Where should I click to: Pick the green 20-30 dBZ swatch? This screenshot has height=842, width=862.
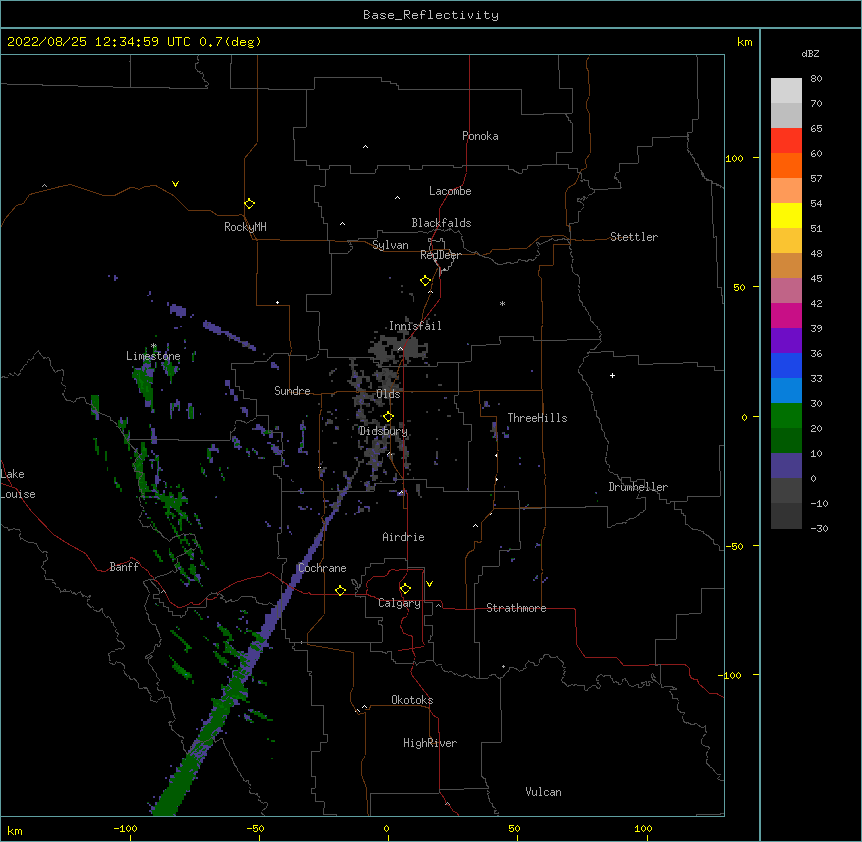(x=786, y=416)
